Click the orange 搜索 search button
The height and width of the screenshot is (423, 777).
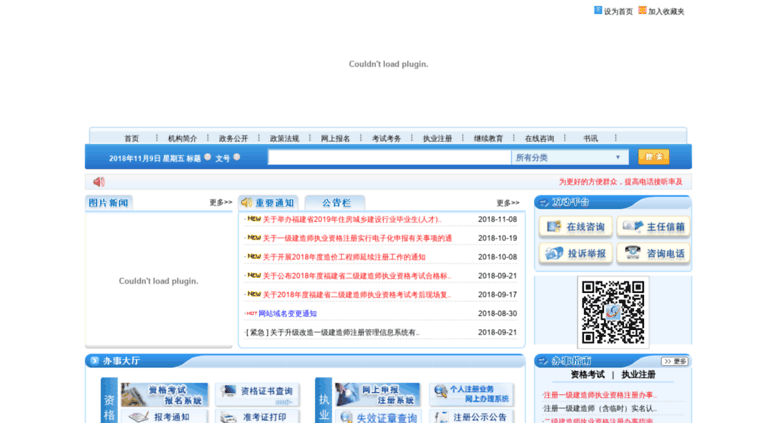coord(653,157)
